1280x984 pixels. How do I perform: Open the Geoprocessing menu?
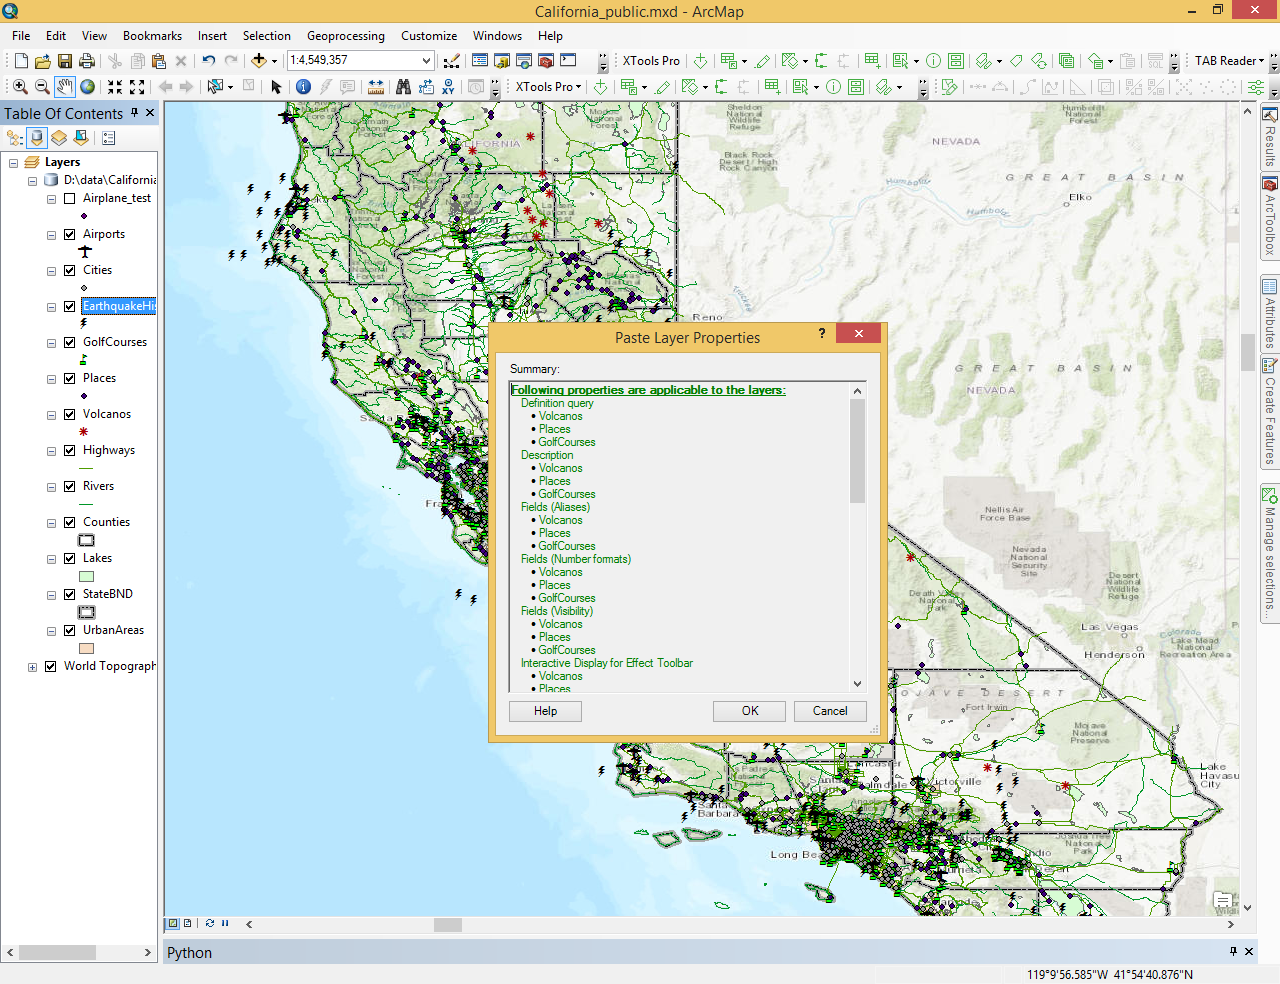tap(345, 36)
